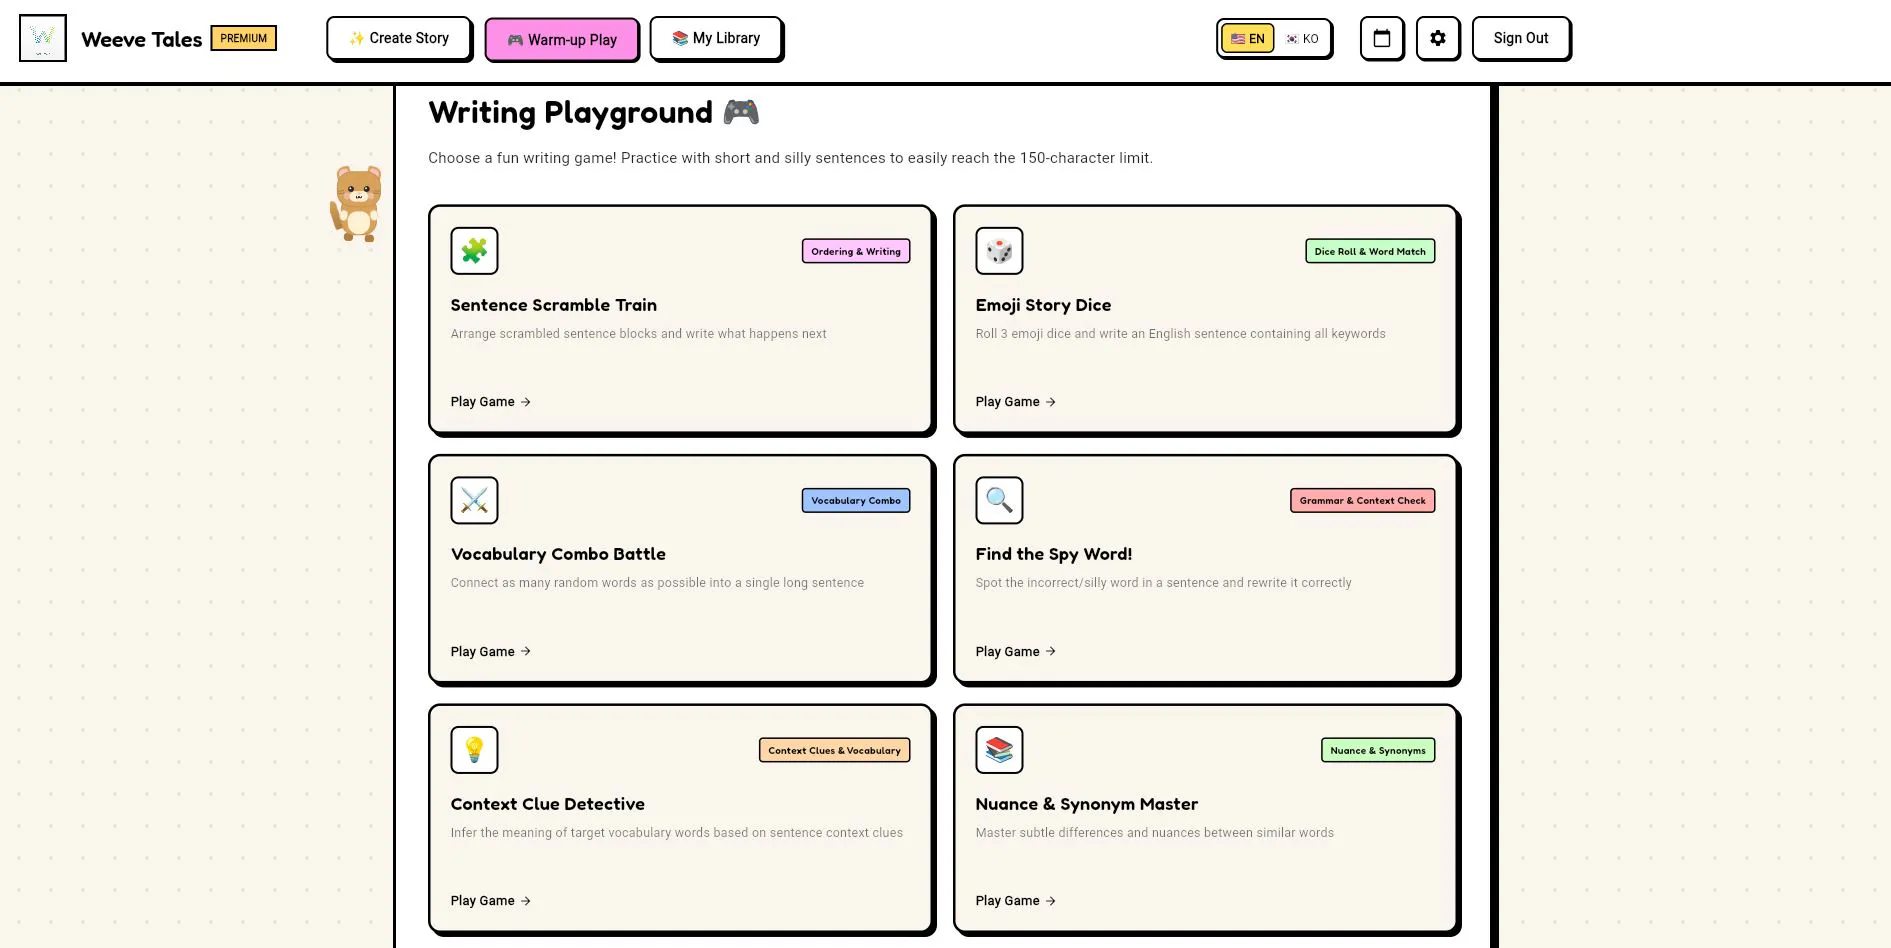Play Game on Nuance & Synonym Master
The image size is (1891, 948).
(x=1015, y=901)
